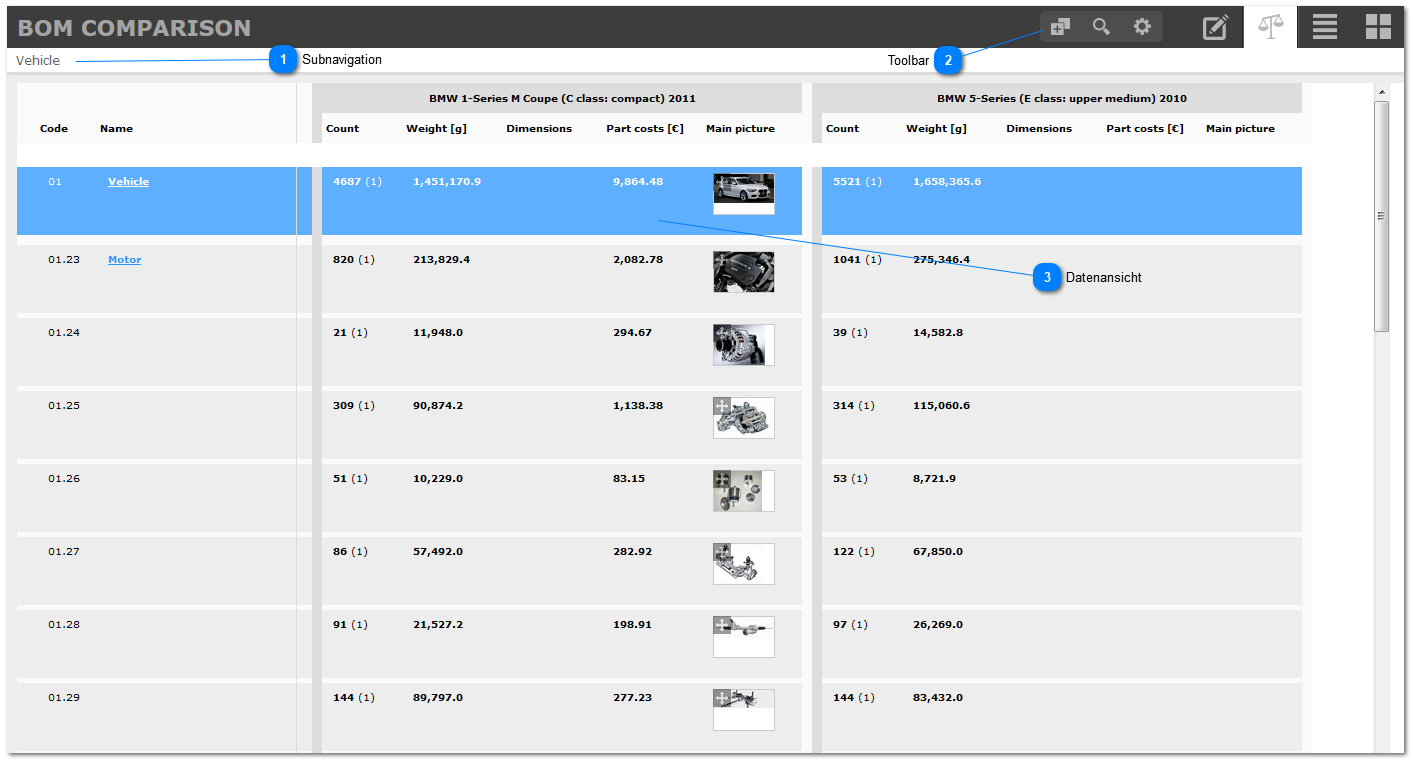This screenshot has width=1413, height=762.
Task: Click weight value 1,451,170.9
Action: click(x=447, y=181)
